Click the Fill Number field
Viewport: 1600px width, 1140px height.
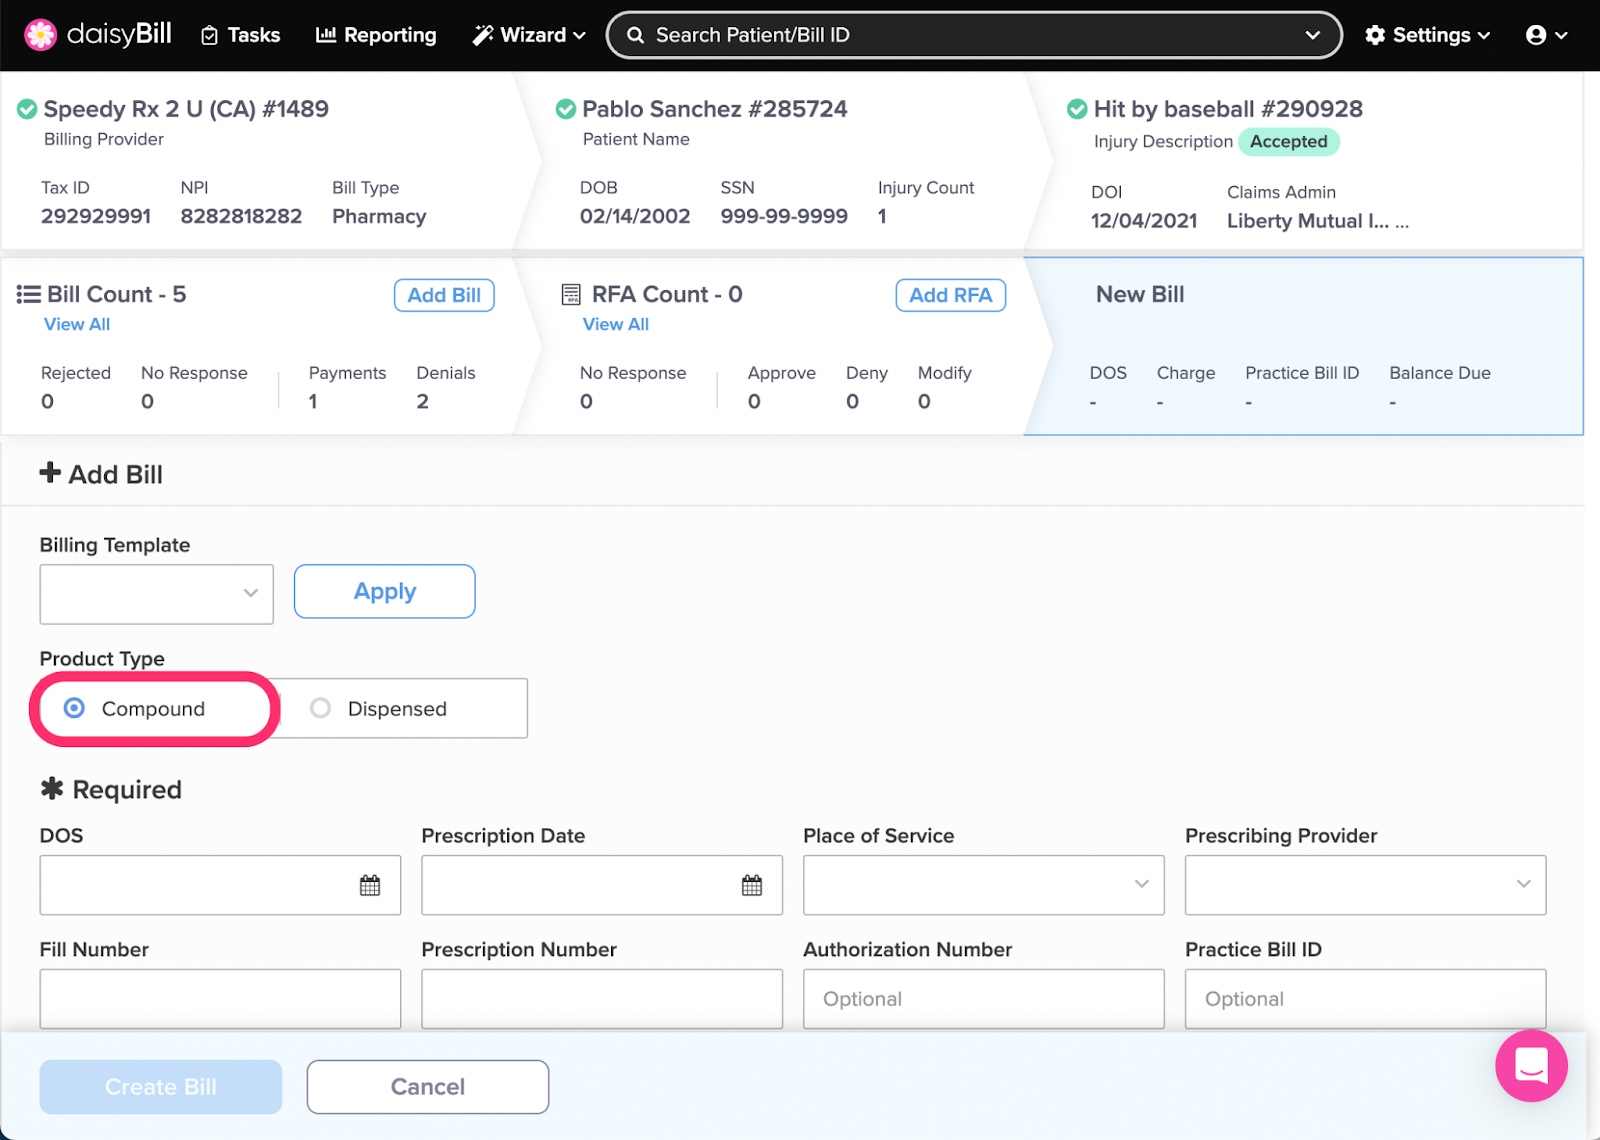pos(220,999)
